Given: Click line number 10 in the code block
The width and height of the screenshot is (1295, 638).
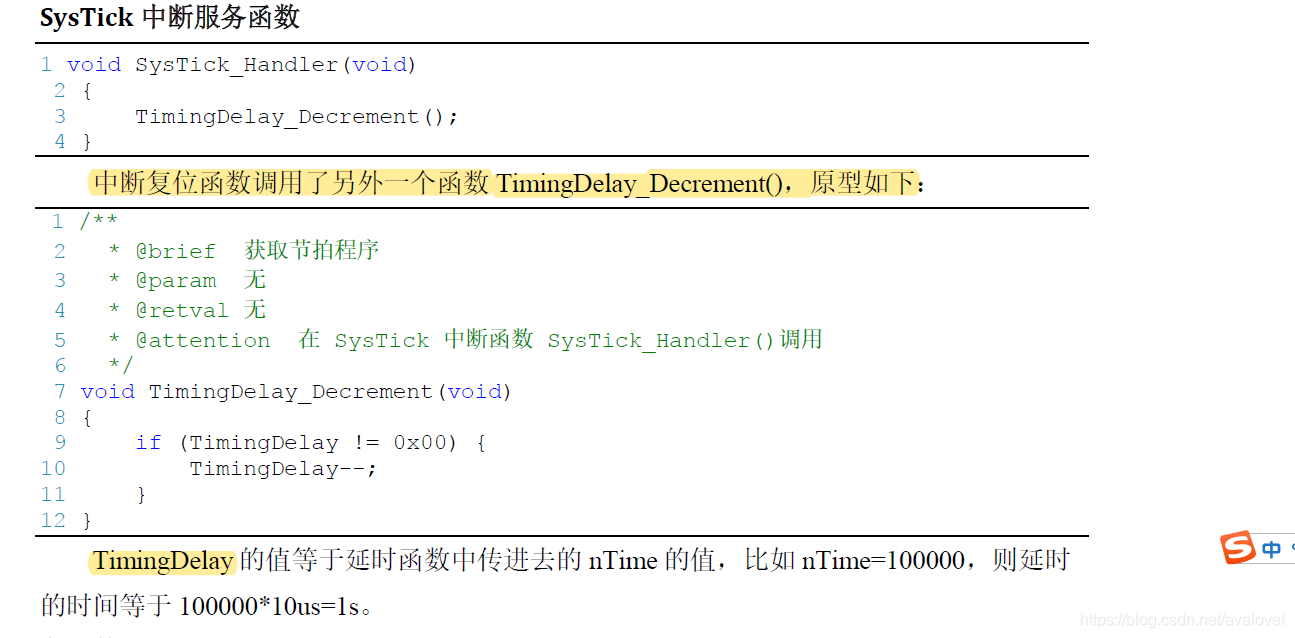Looking at the screenshot, I should click(x=53, y=469).
